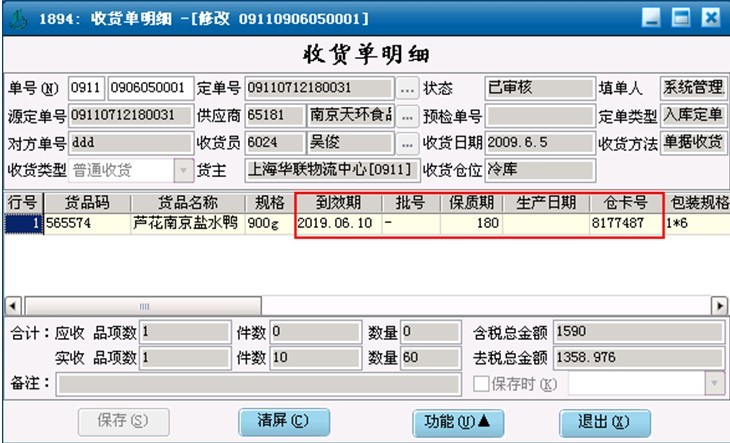
Task: Open the dropdown beside 保存时
Action: (713, 384)
